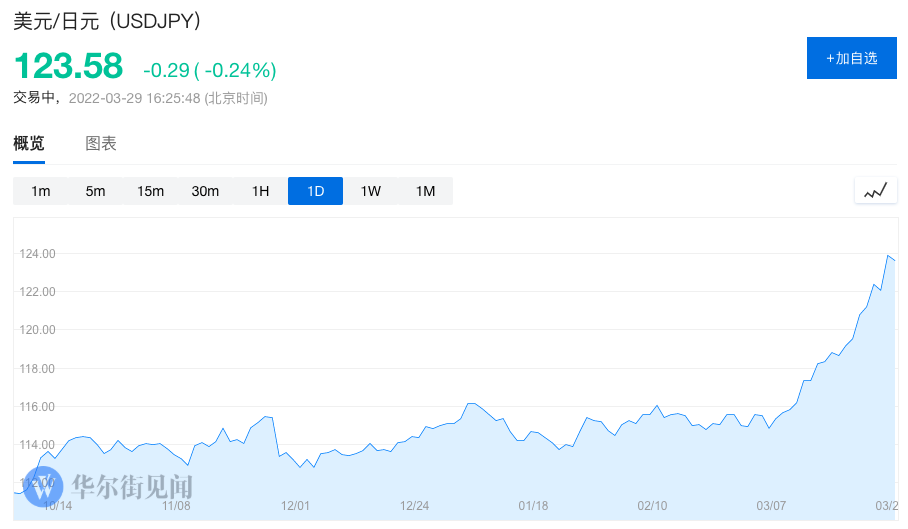The height and width of the screenshot is (529, 908).
Task: Select the active 1D timeframe
Action: click(316, 191)
